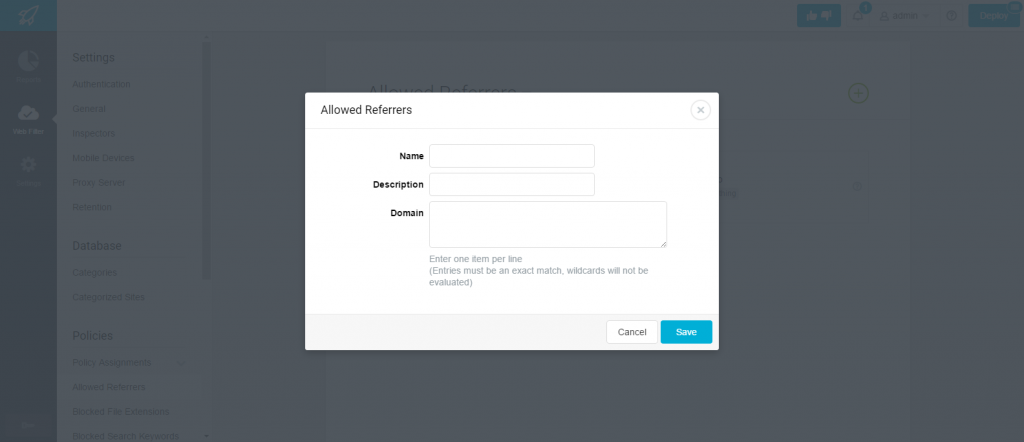1024x442 pixels.
Task: Select Allowed Referrers in sidebar menu
Action: (109, 387)
